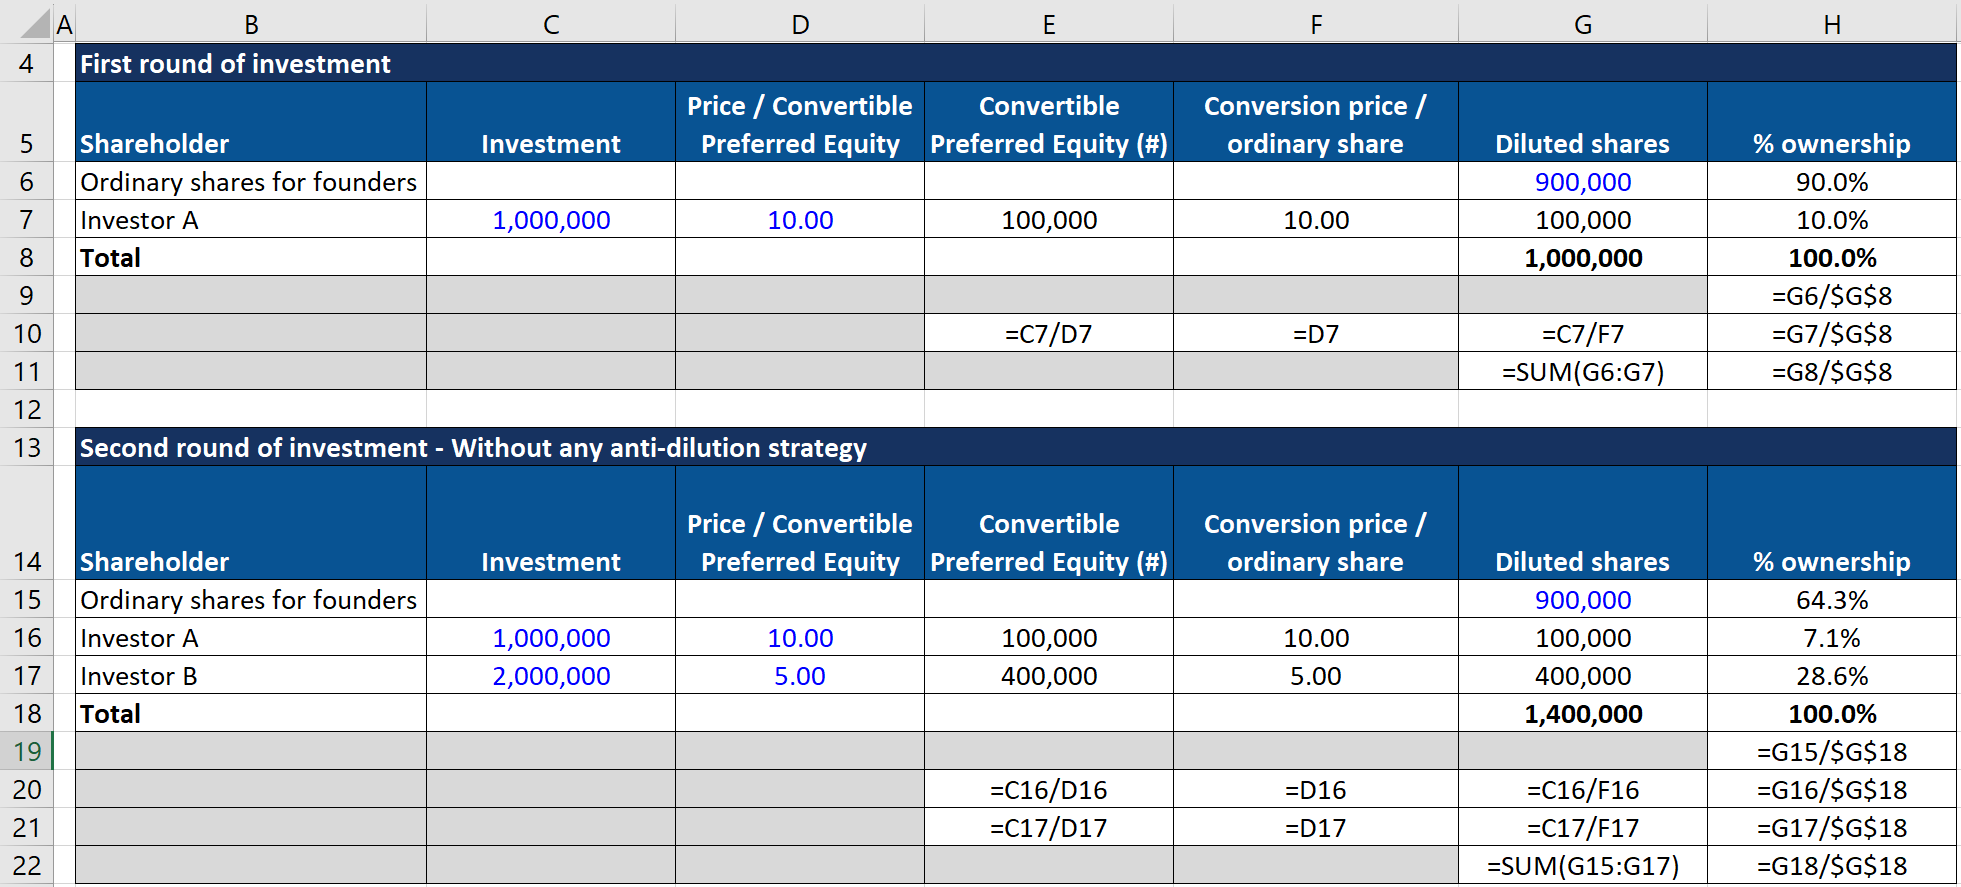
Task: Select the row 19 header
Action: point(27,751)
